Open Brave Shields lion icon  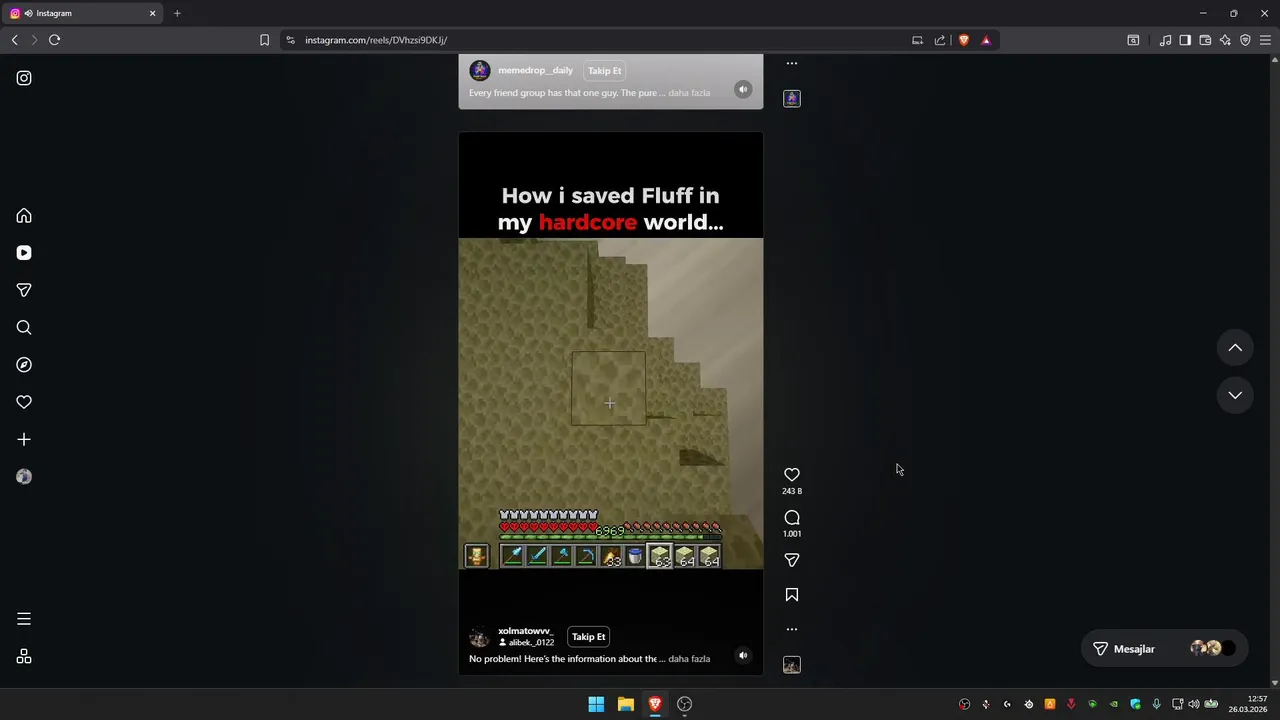(964, 40)
